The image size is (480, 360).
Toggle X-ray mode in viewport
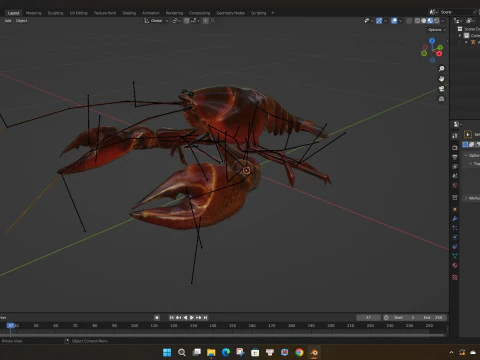click(409, 21)
